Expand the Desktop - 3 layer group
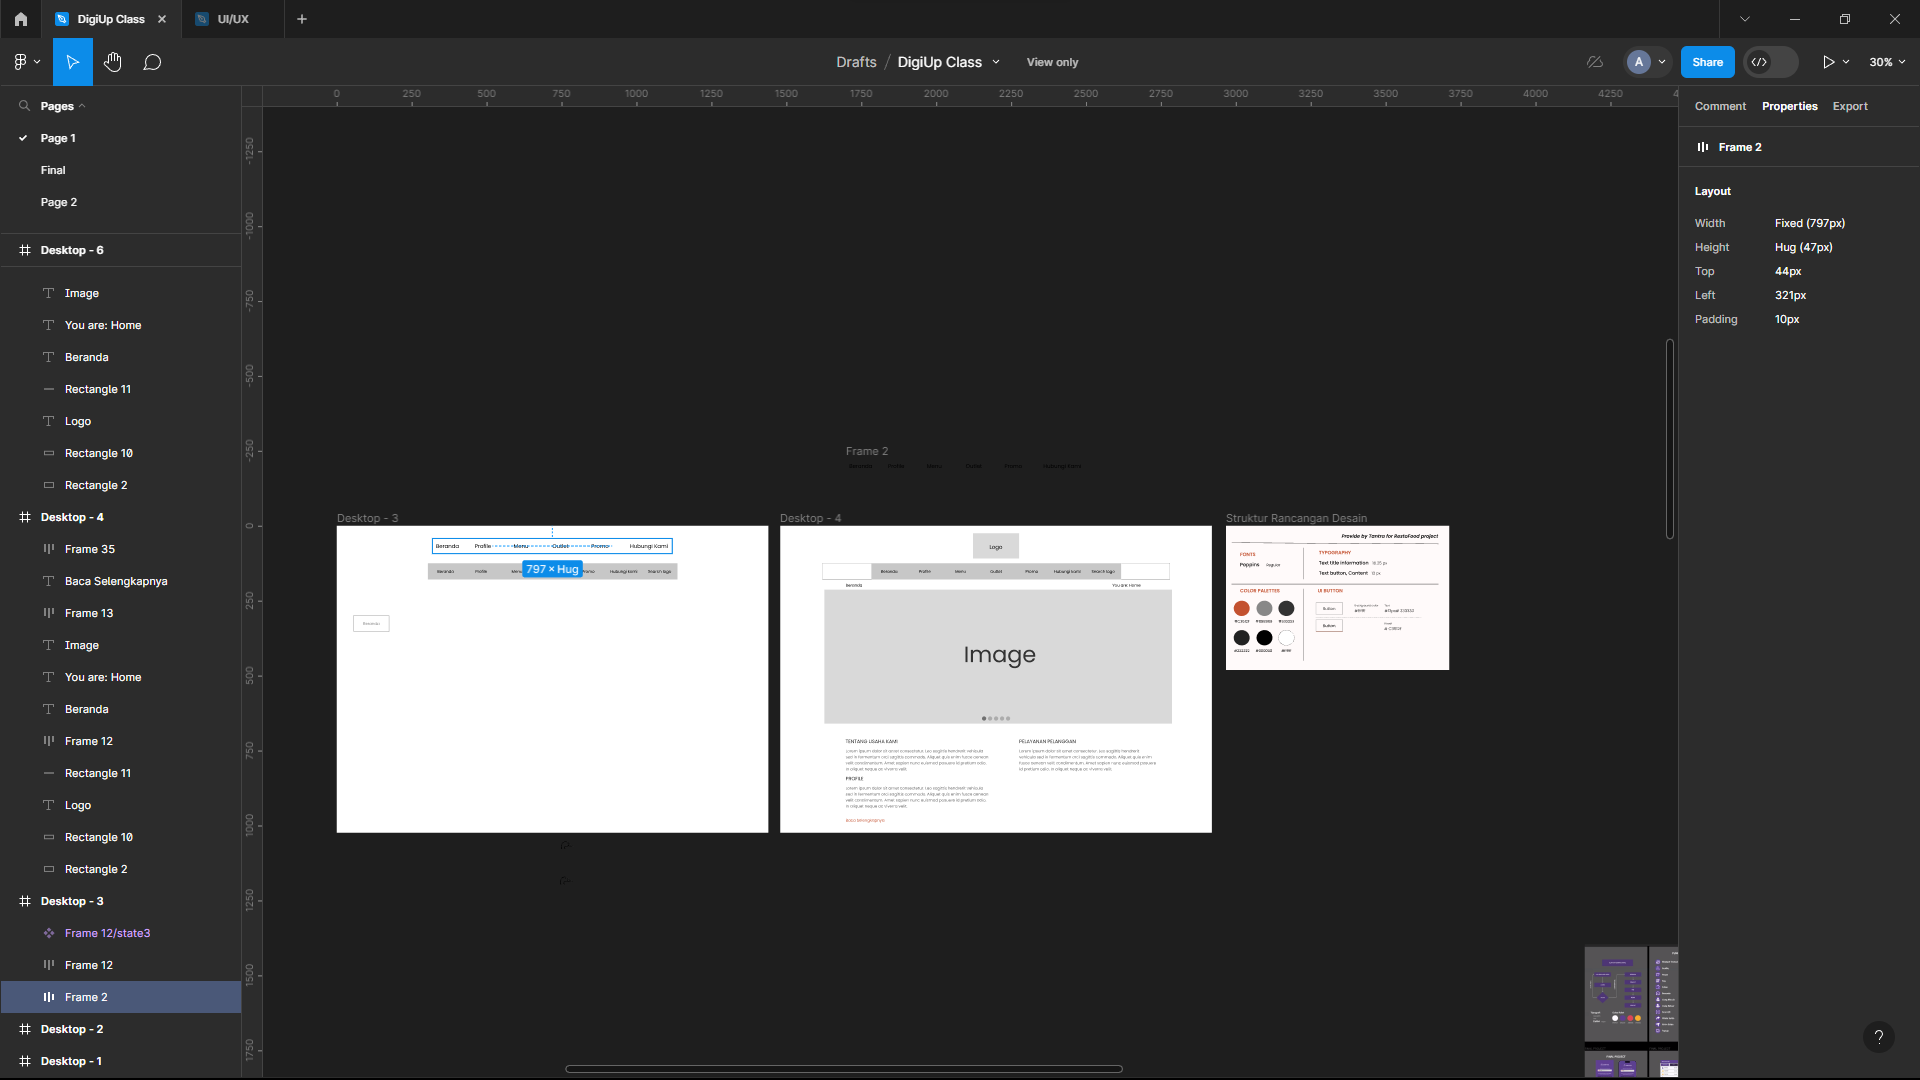This screenshot has height=1080, width=1920. click(x=11, y=901)
